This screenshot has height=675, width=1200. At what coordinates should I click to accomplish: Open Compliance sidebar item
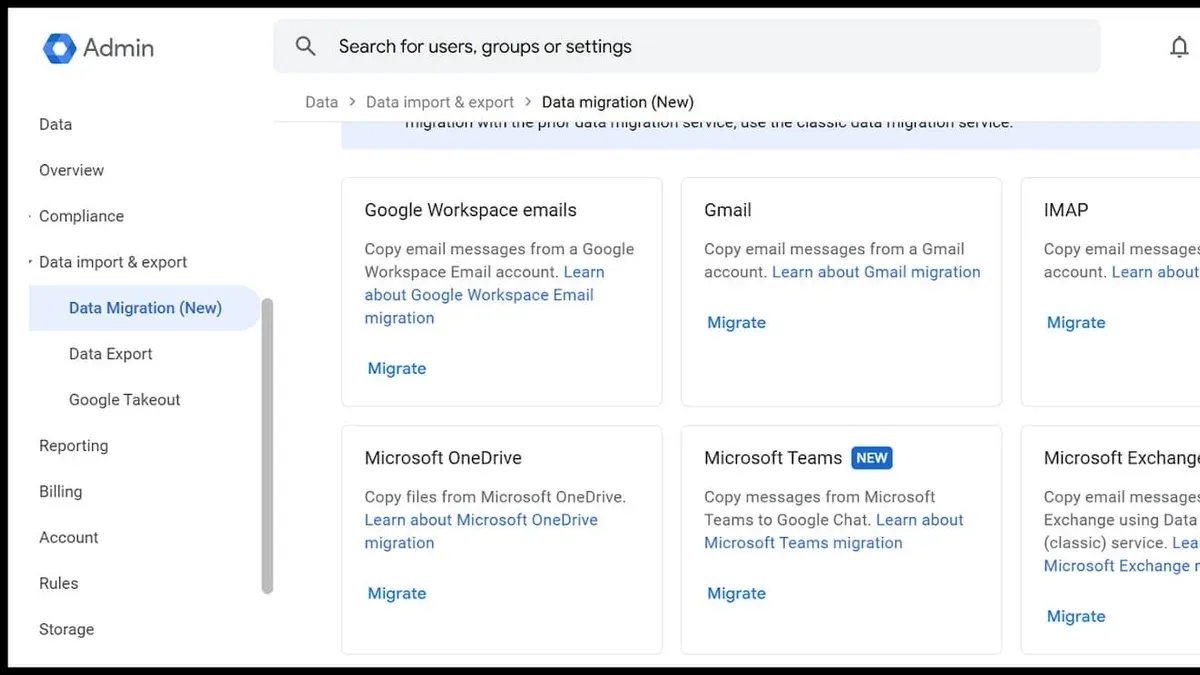pos(81,216)
